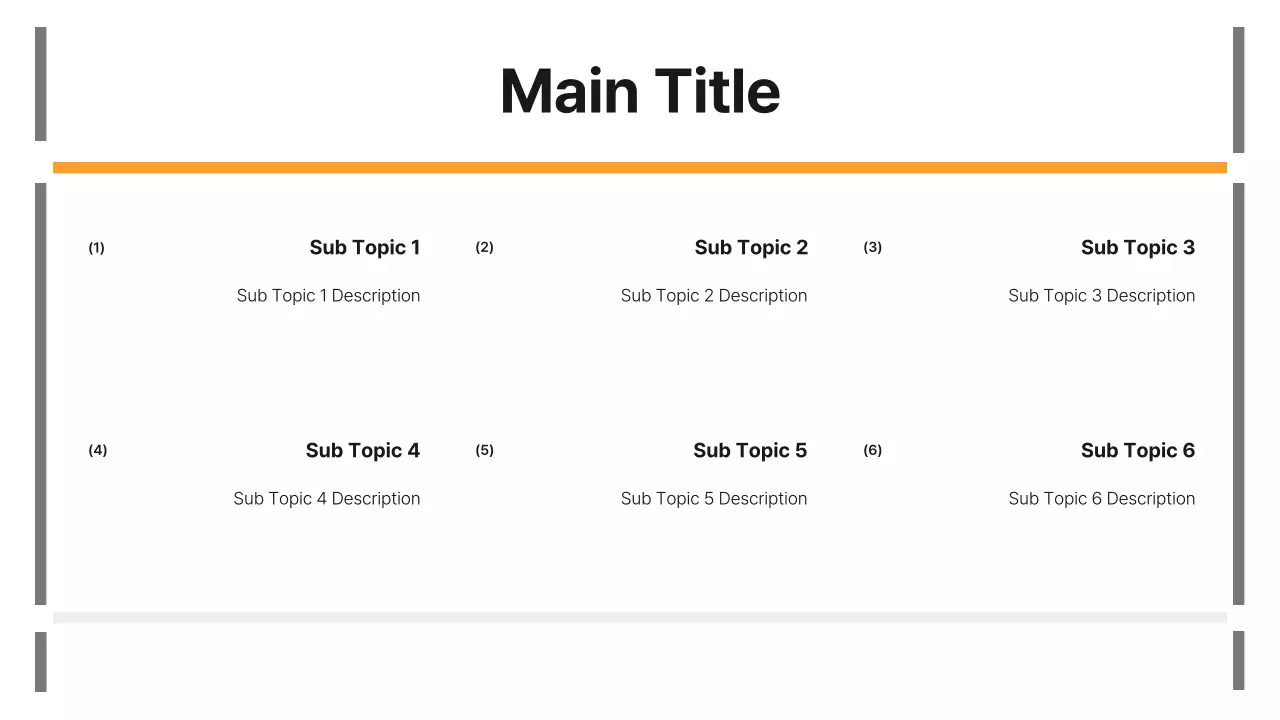Screen dimensions: 1280x720
Task: Click the Sub Topic 5 heading
Action: [x=750, y=450]
